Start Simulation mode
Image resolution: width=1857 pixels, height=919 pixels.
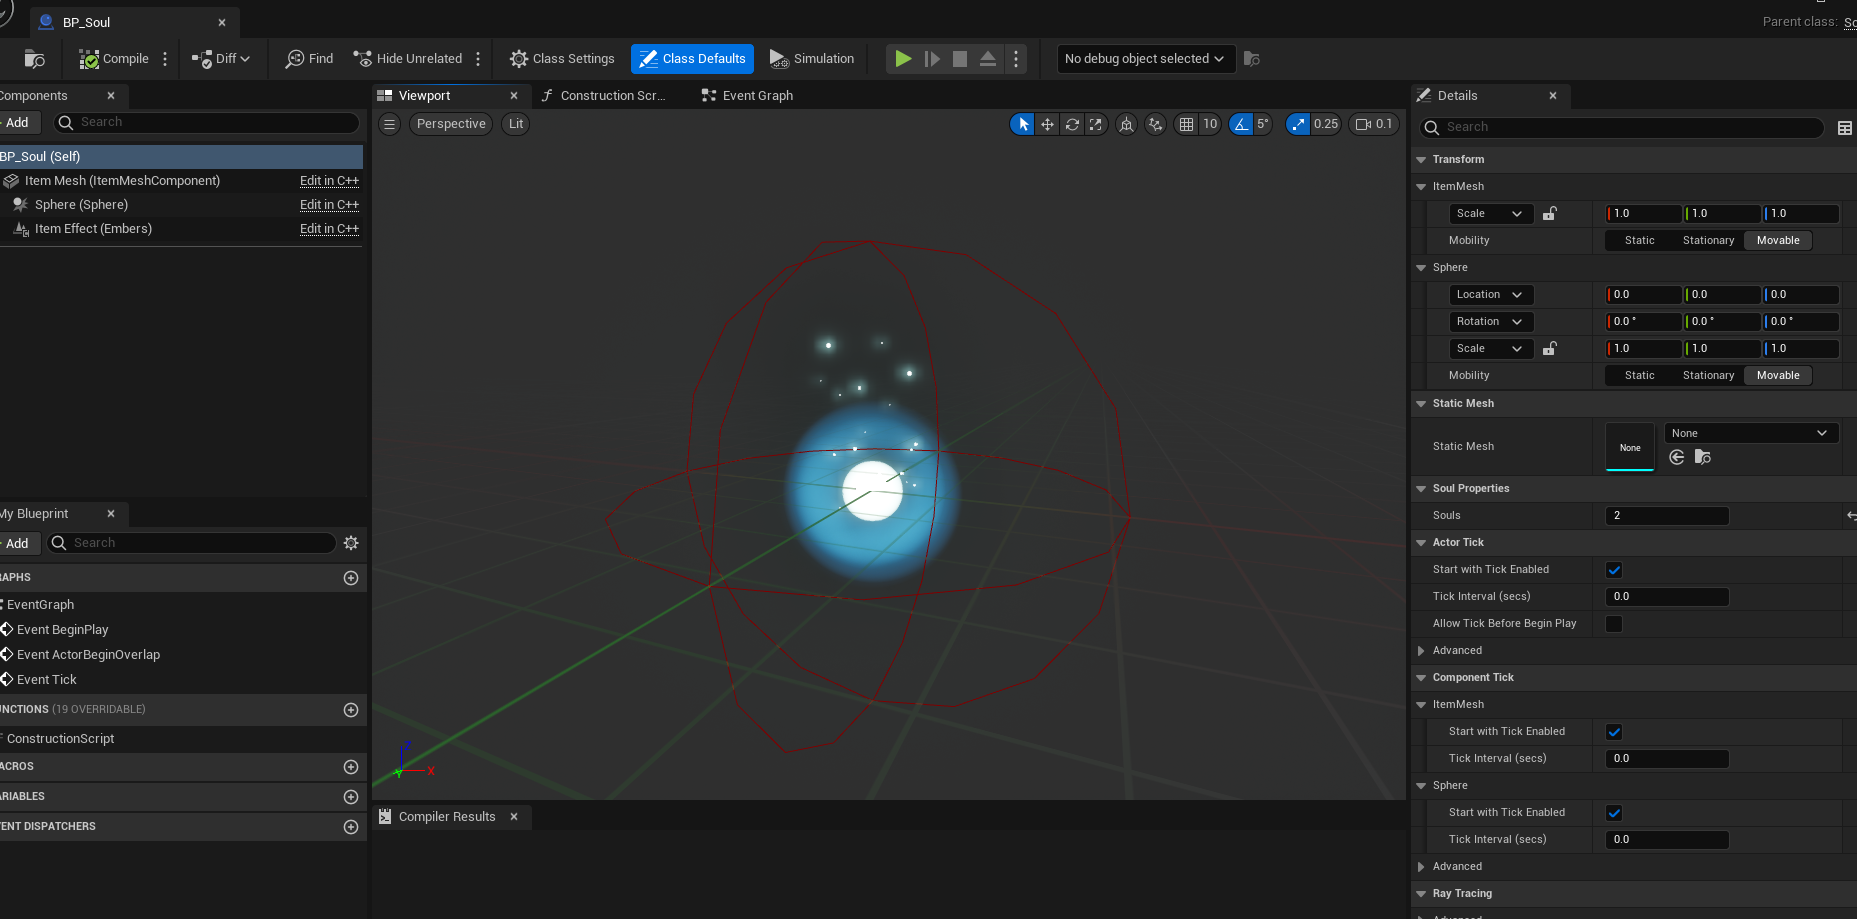coord(812,59)
